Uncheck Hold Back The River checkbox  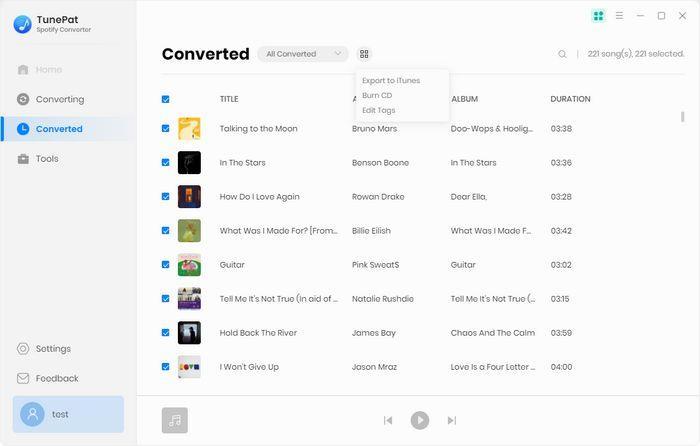166,333
